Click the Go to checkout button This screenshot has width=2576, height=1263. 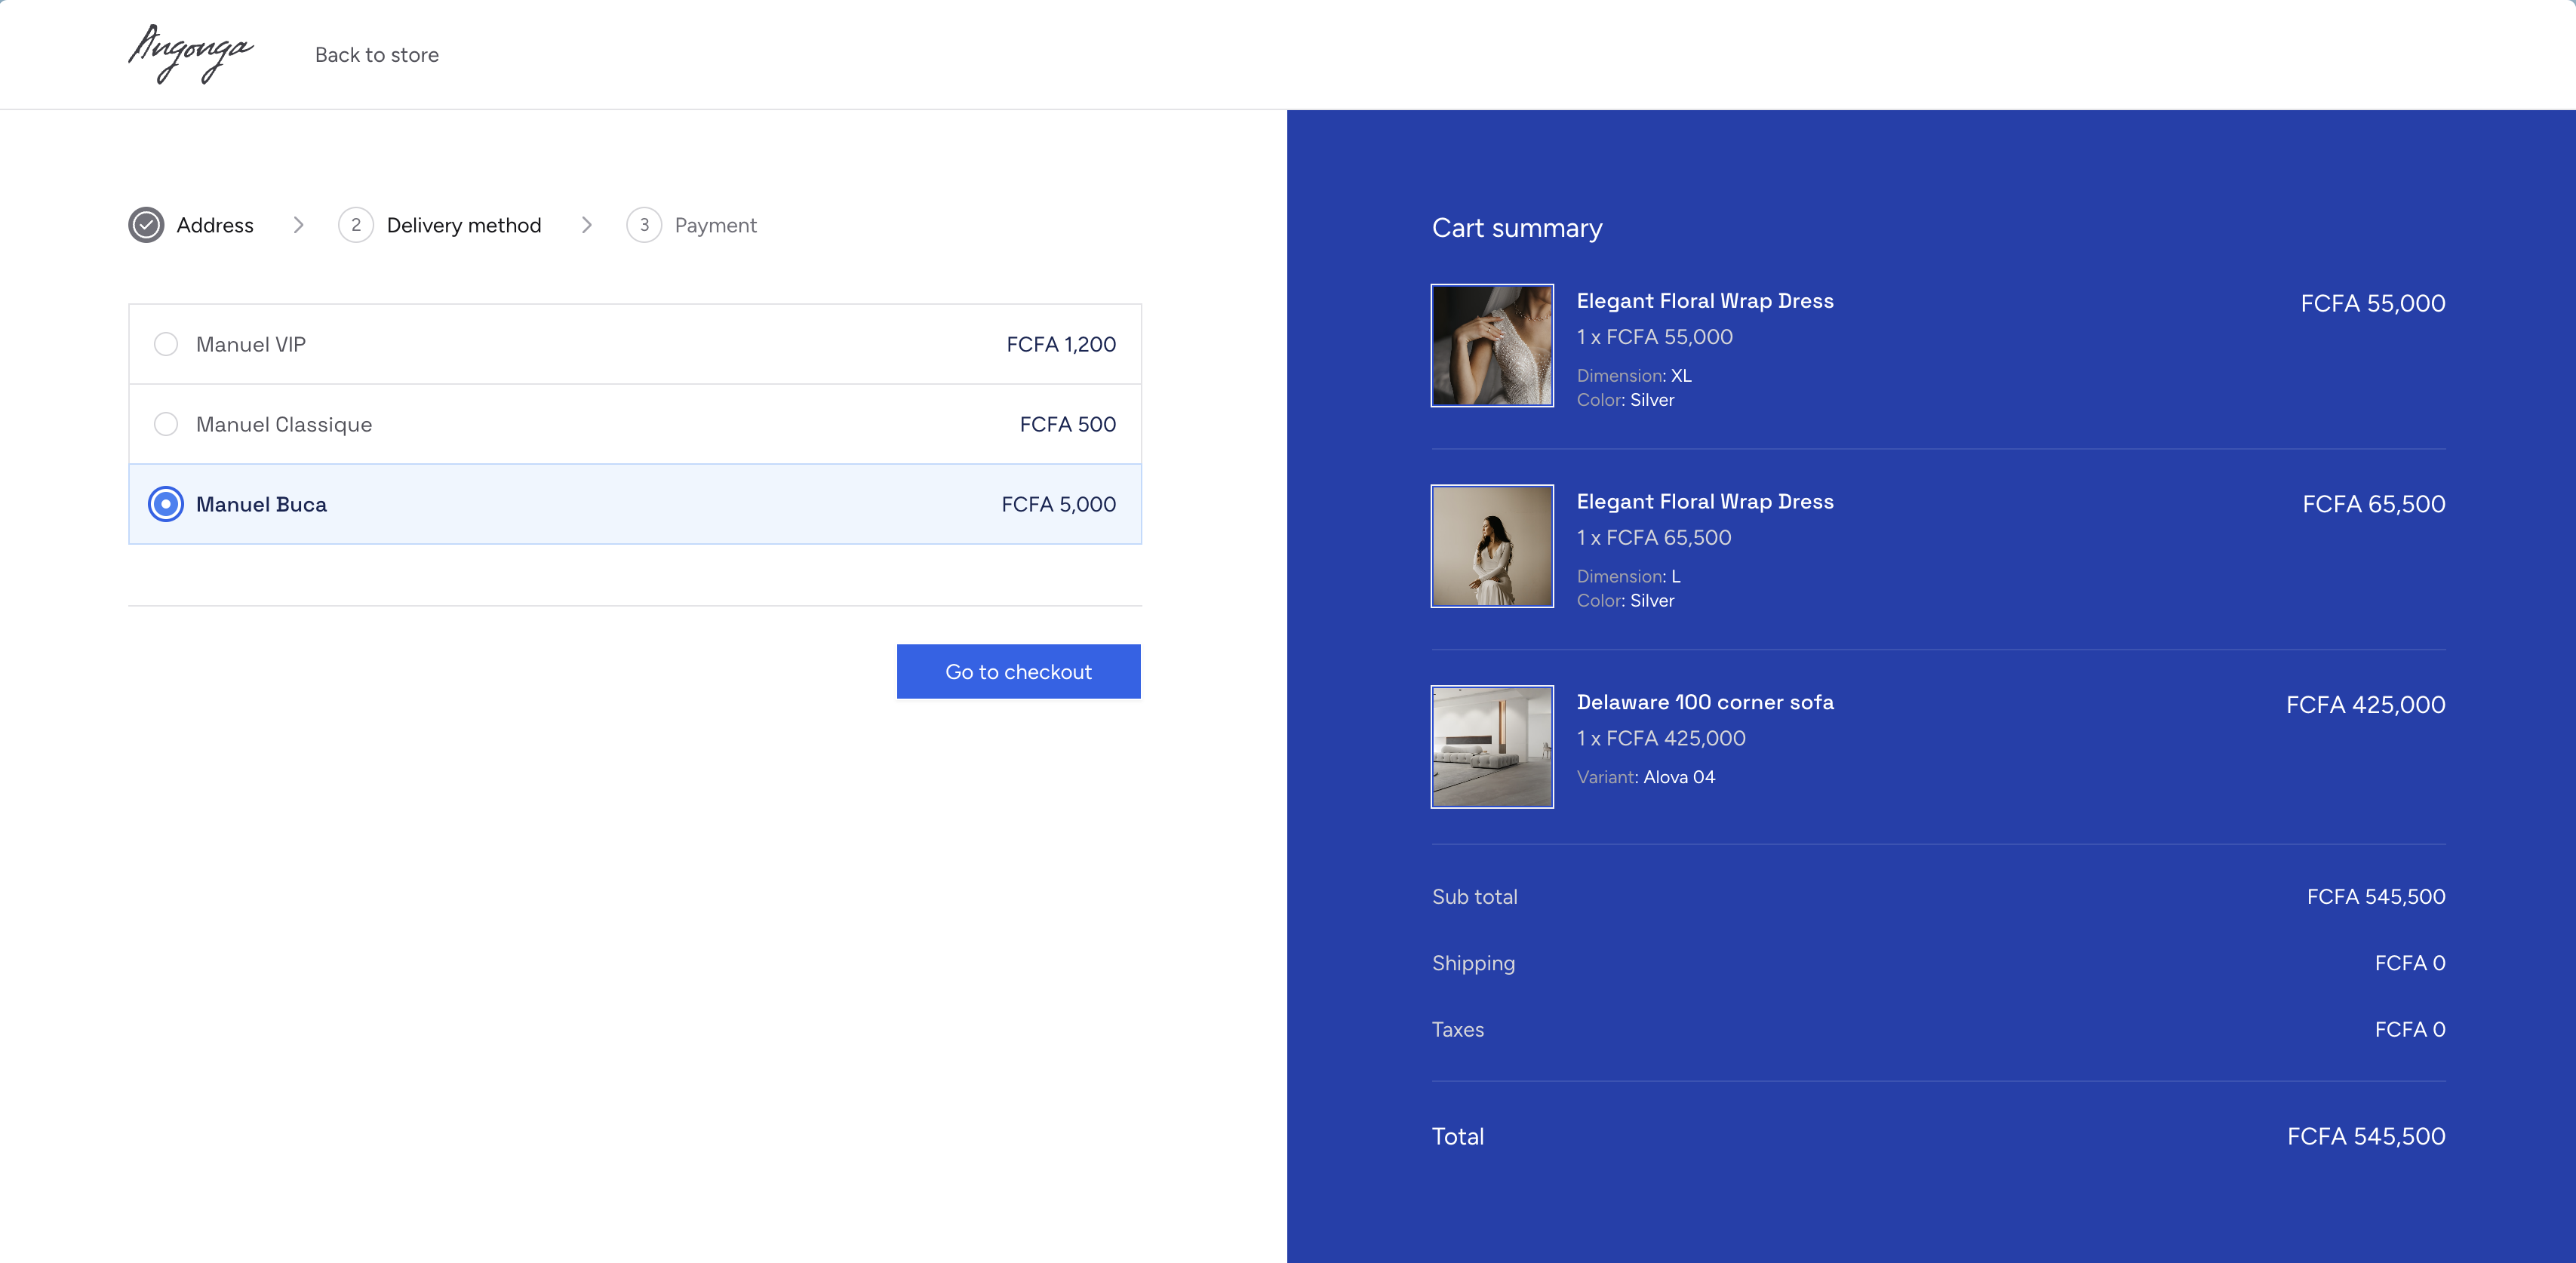(x=1018, y=672)
